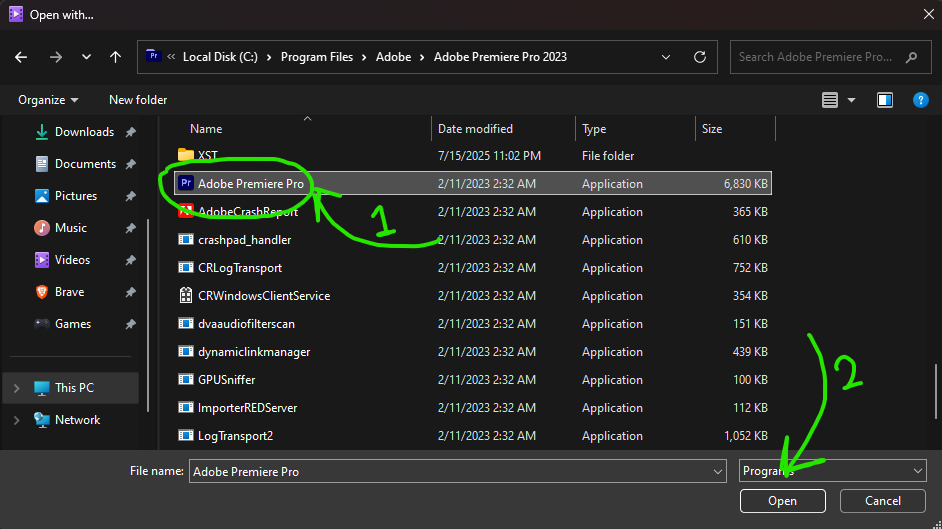The image size is (942, 529).
Task: Click the forward navigation arrow
Action: click(x=56, y=57)
